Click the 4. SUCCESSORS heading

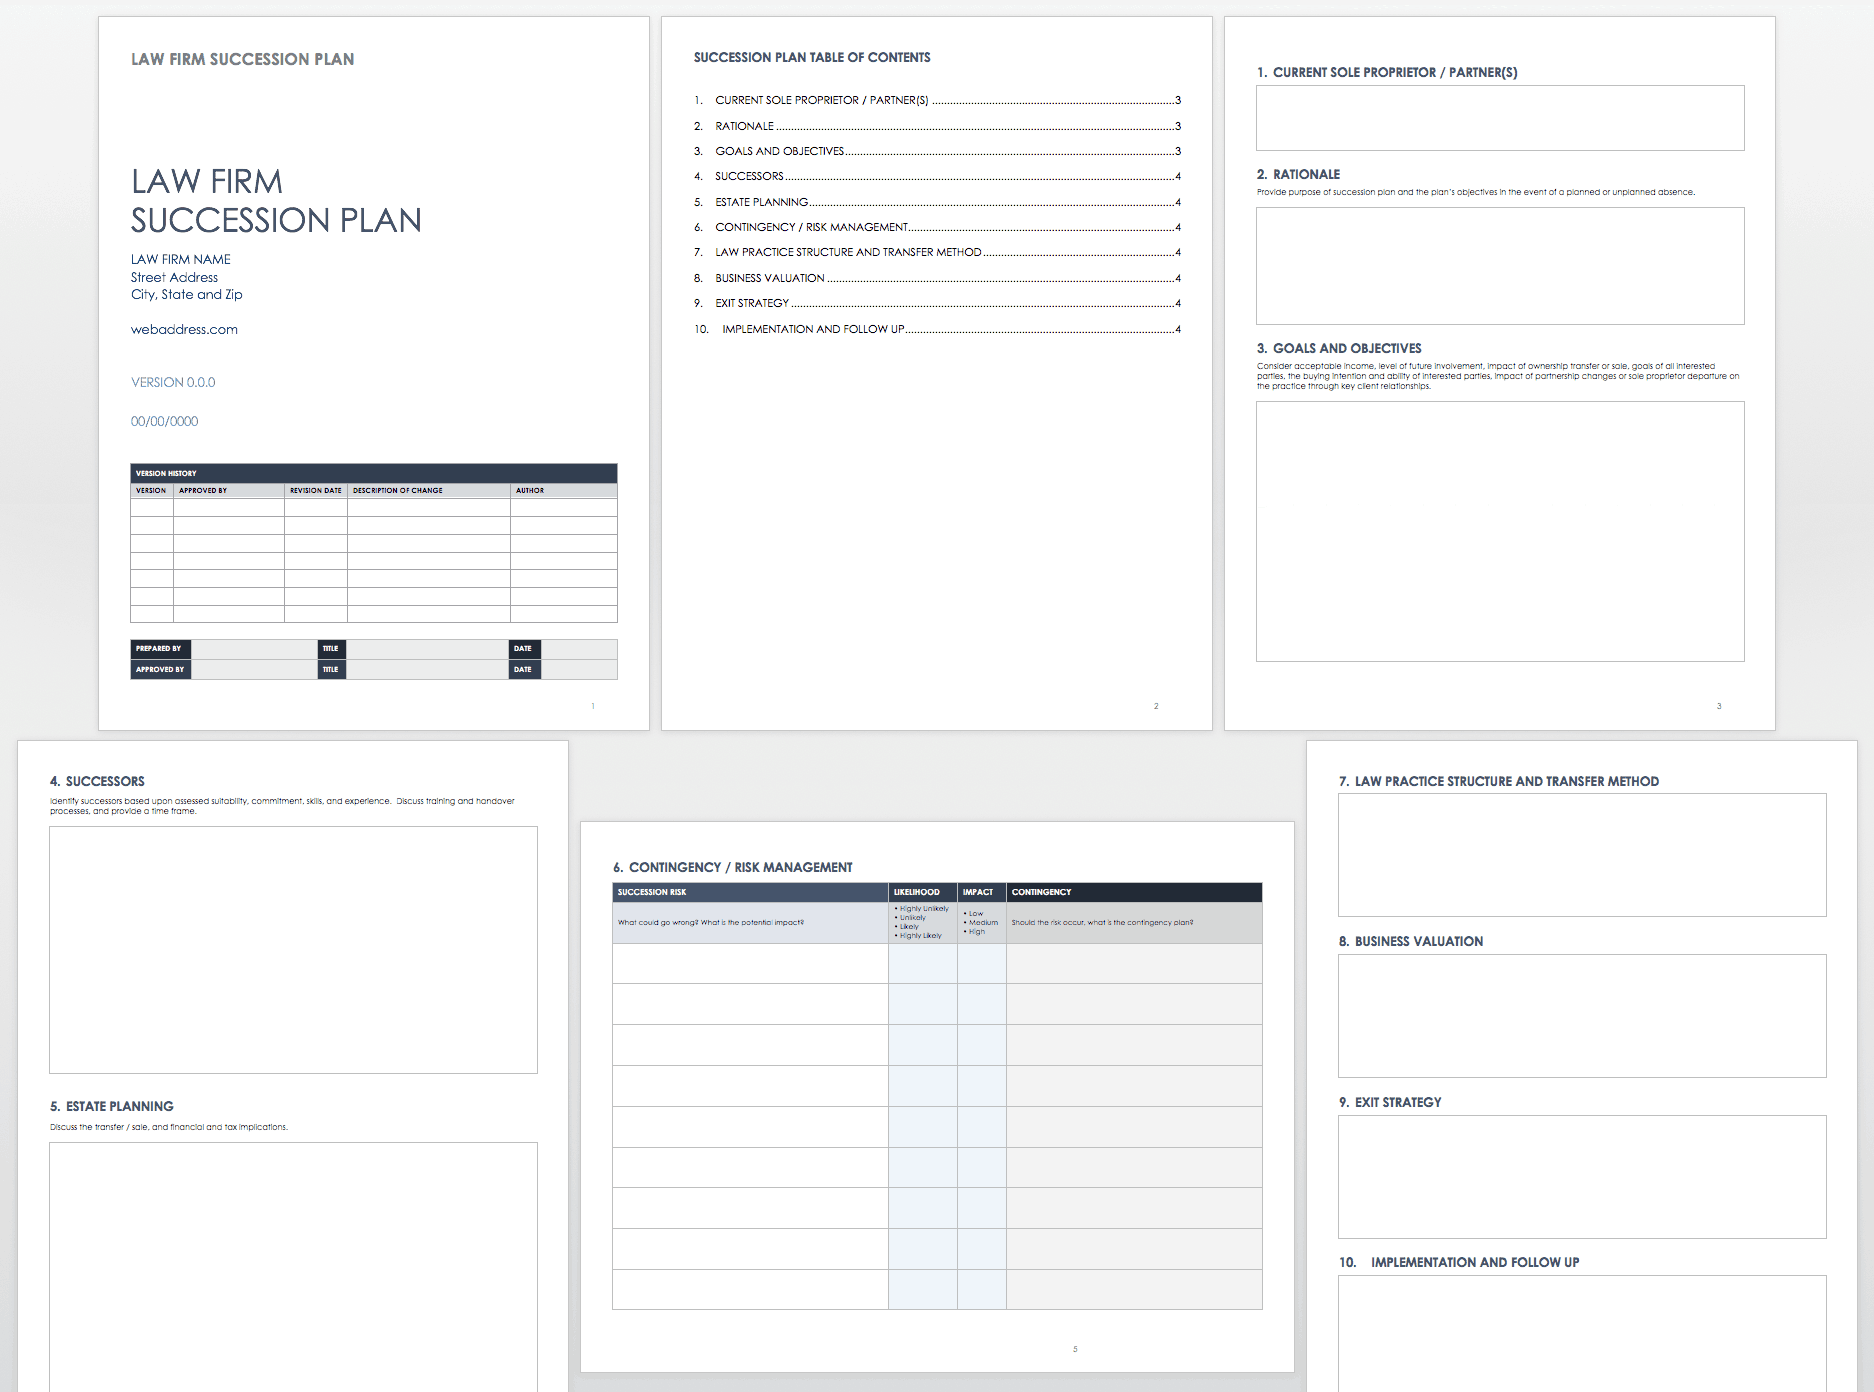(x=97, y=781)
